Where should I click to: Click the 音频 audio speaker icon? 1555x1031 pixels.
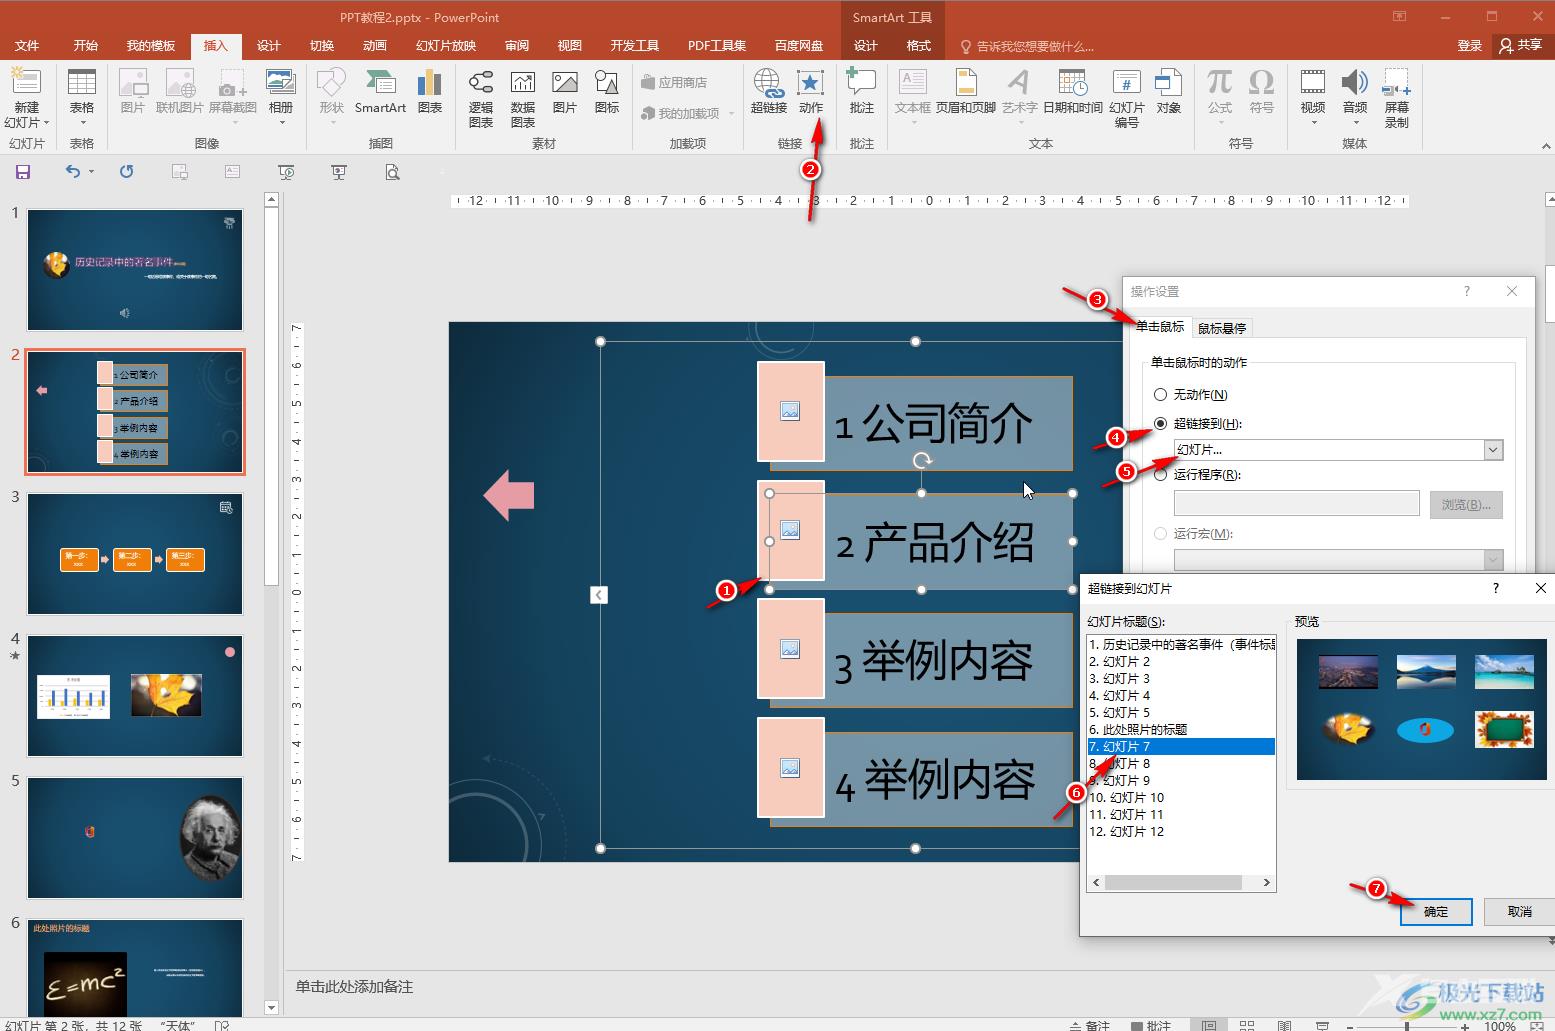click(x=1354, y=84)
